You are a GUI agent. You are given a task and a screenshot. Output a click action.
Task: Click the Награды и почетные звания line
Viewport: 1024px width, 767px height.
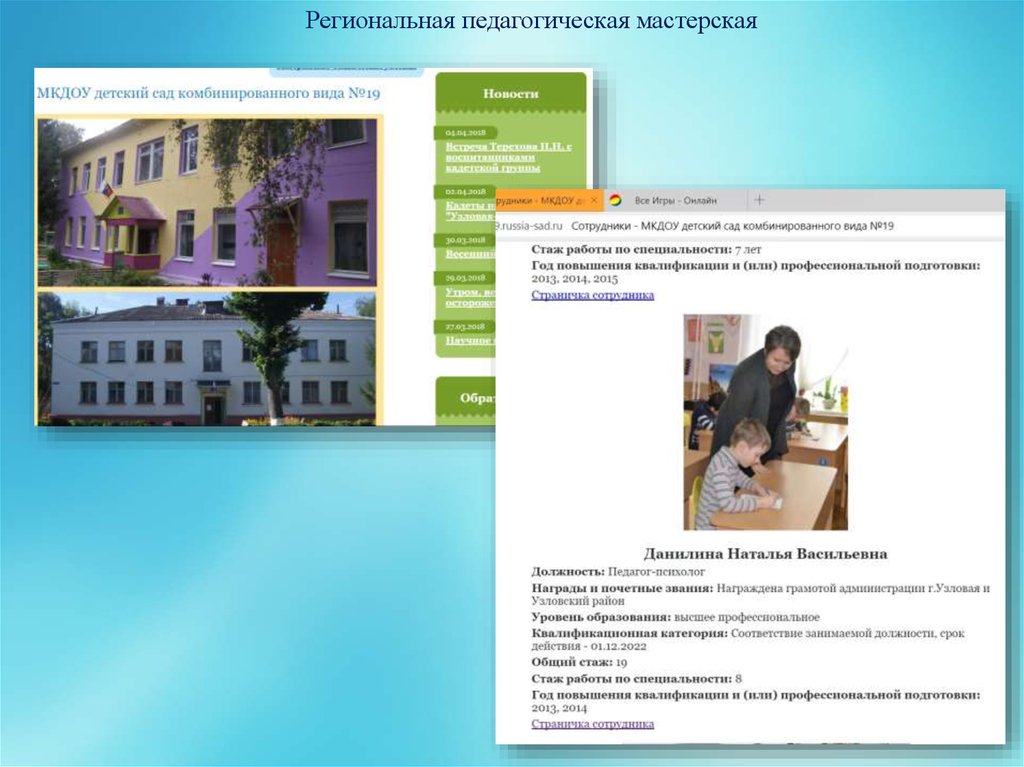[761, 595]
